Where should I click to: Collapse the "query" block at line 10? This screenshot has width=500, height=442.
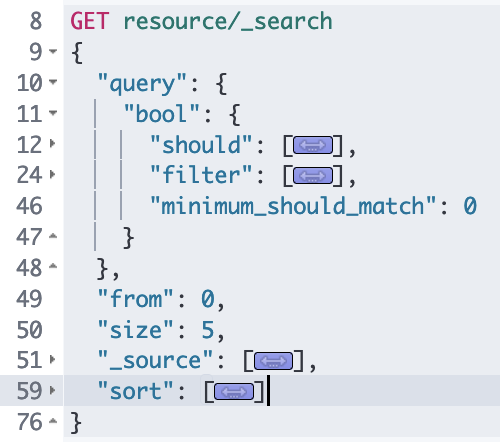[x=53, y=81]
